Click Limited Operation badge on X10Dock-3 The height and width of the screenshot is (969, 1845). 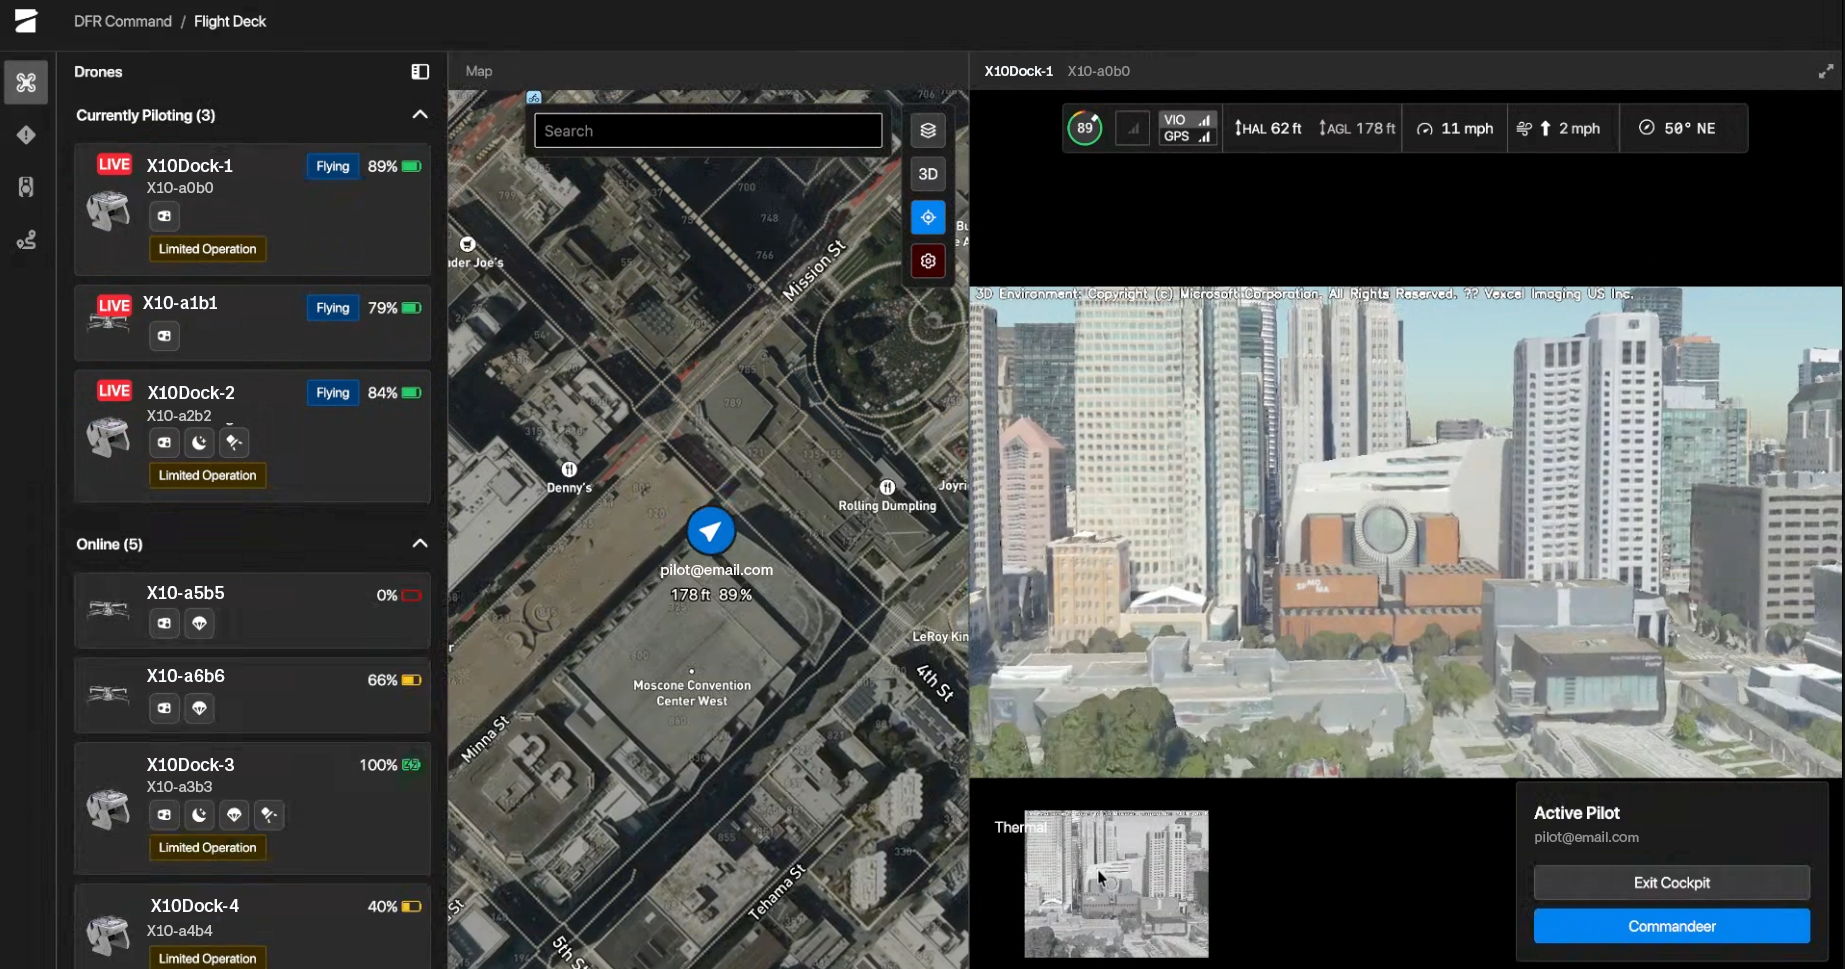pos(207,847)
